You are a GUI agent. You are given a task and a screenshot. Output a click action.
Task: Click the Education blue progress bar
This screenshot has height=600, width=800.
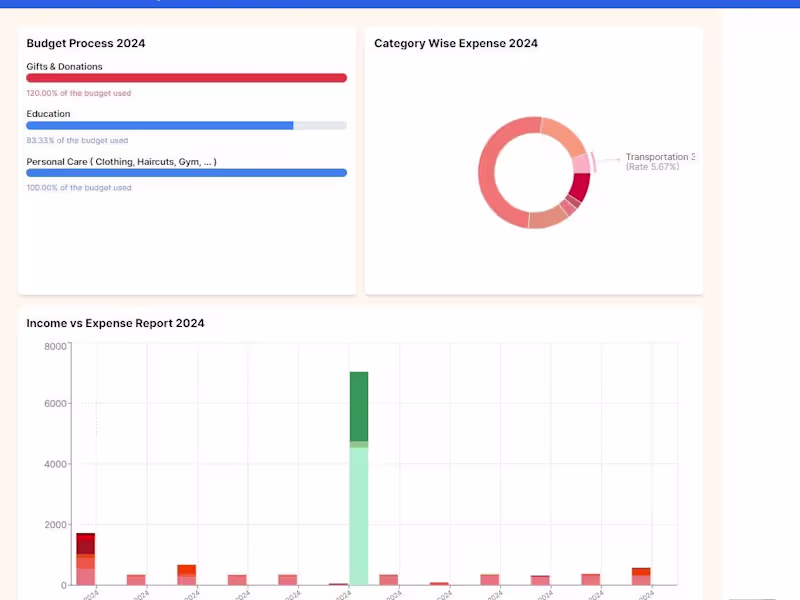tap(159, 125)
